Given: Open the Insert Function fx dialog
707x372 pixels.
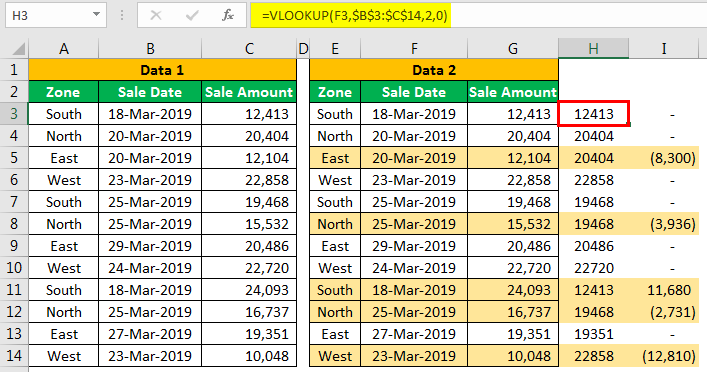Looking at the screenshot, I should (x=228, y=15).
